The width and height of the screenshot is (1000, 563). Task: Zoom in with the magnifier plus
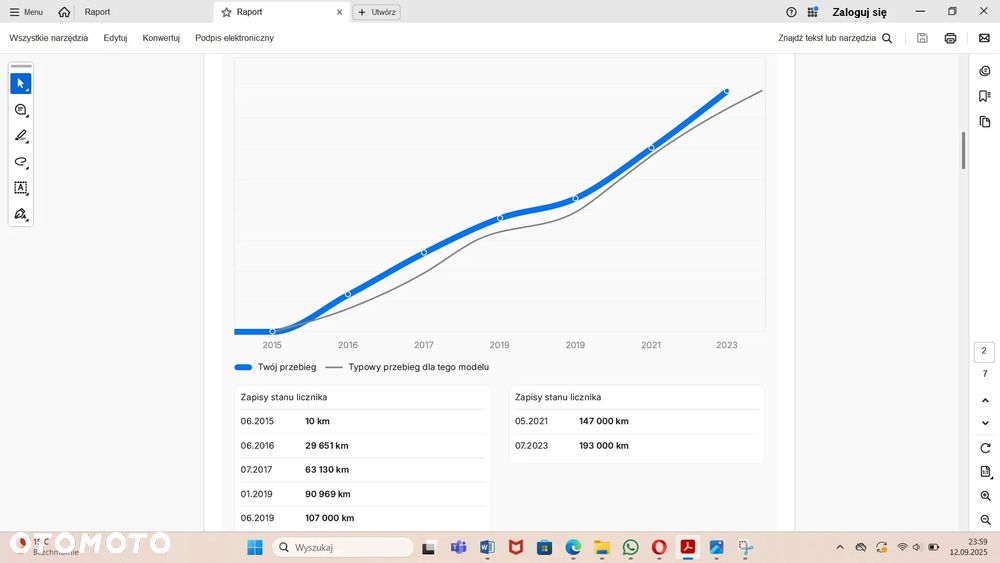tap(985, 496)
